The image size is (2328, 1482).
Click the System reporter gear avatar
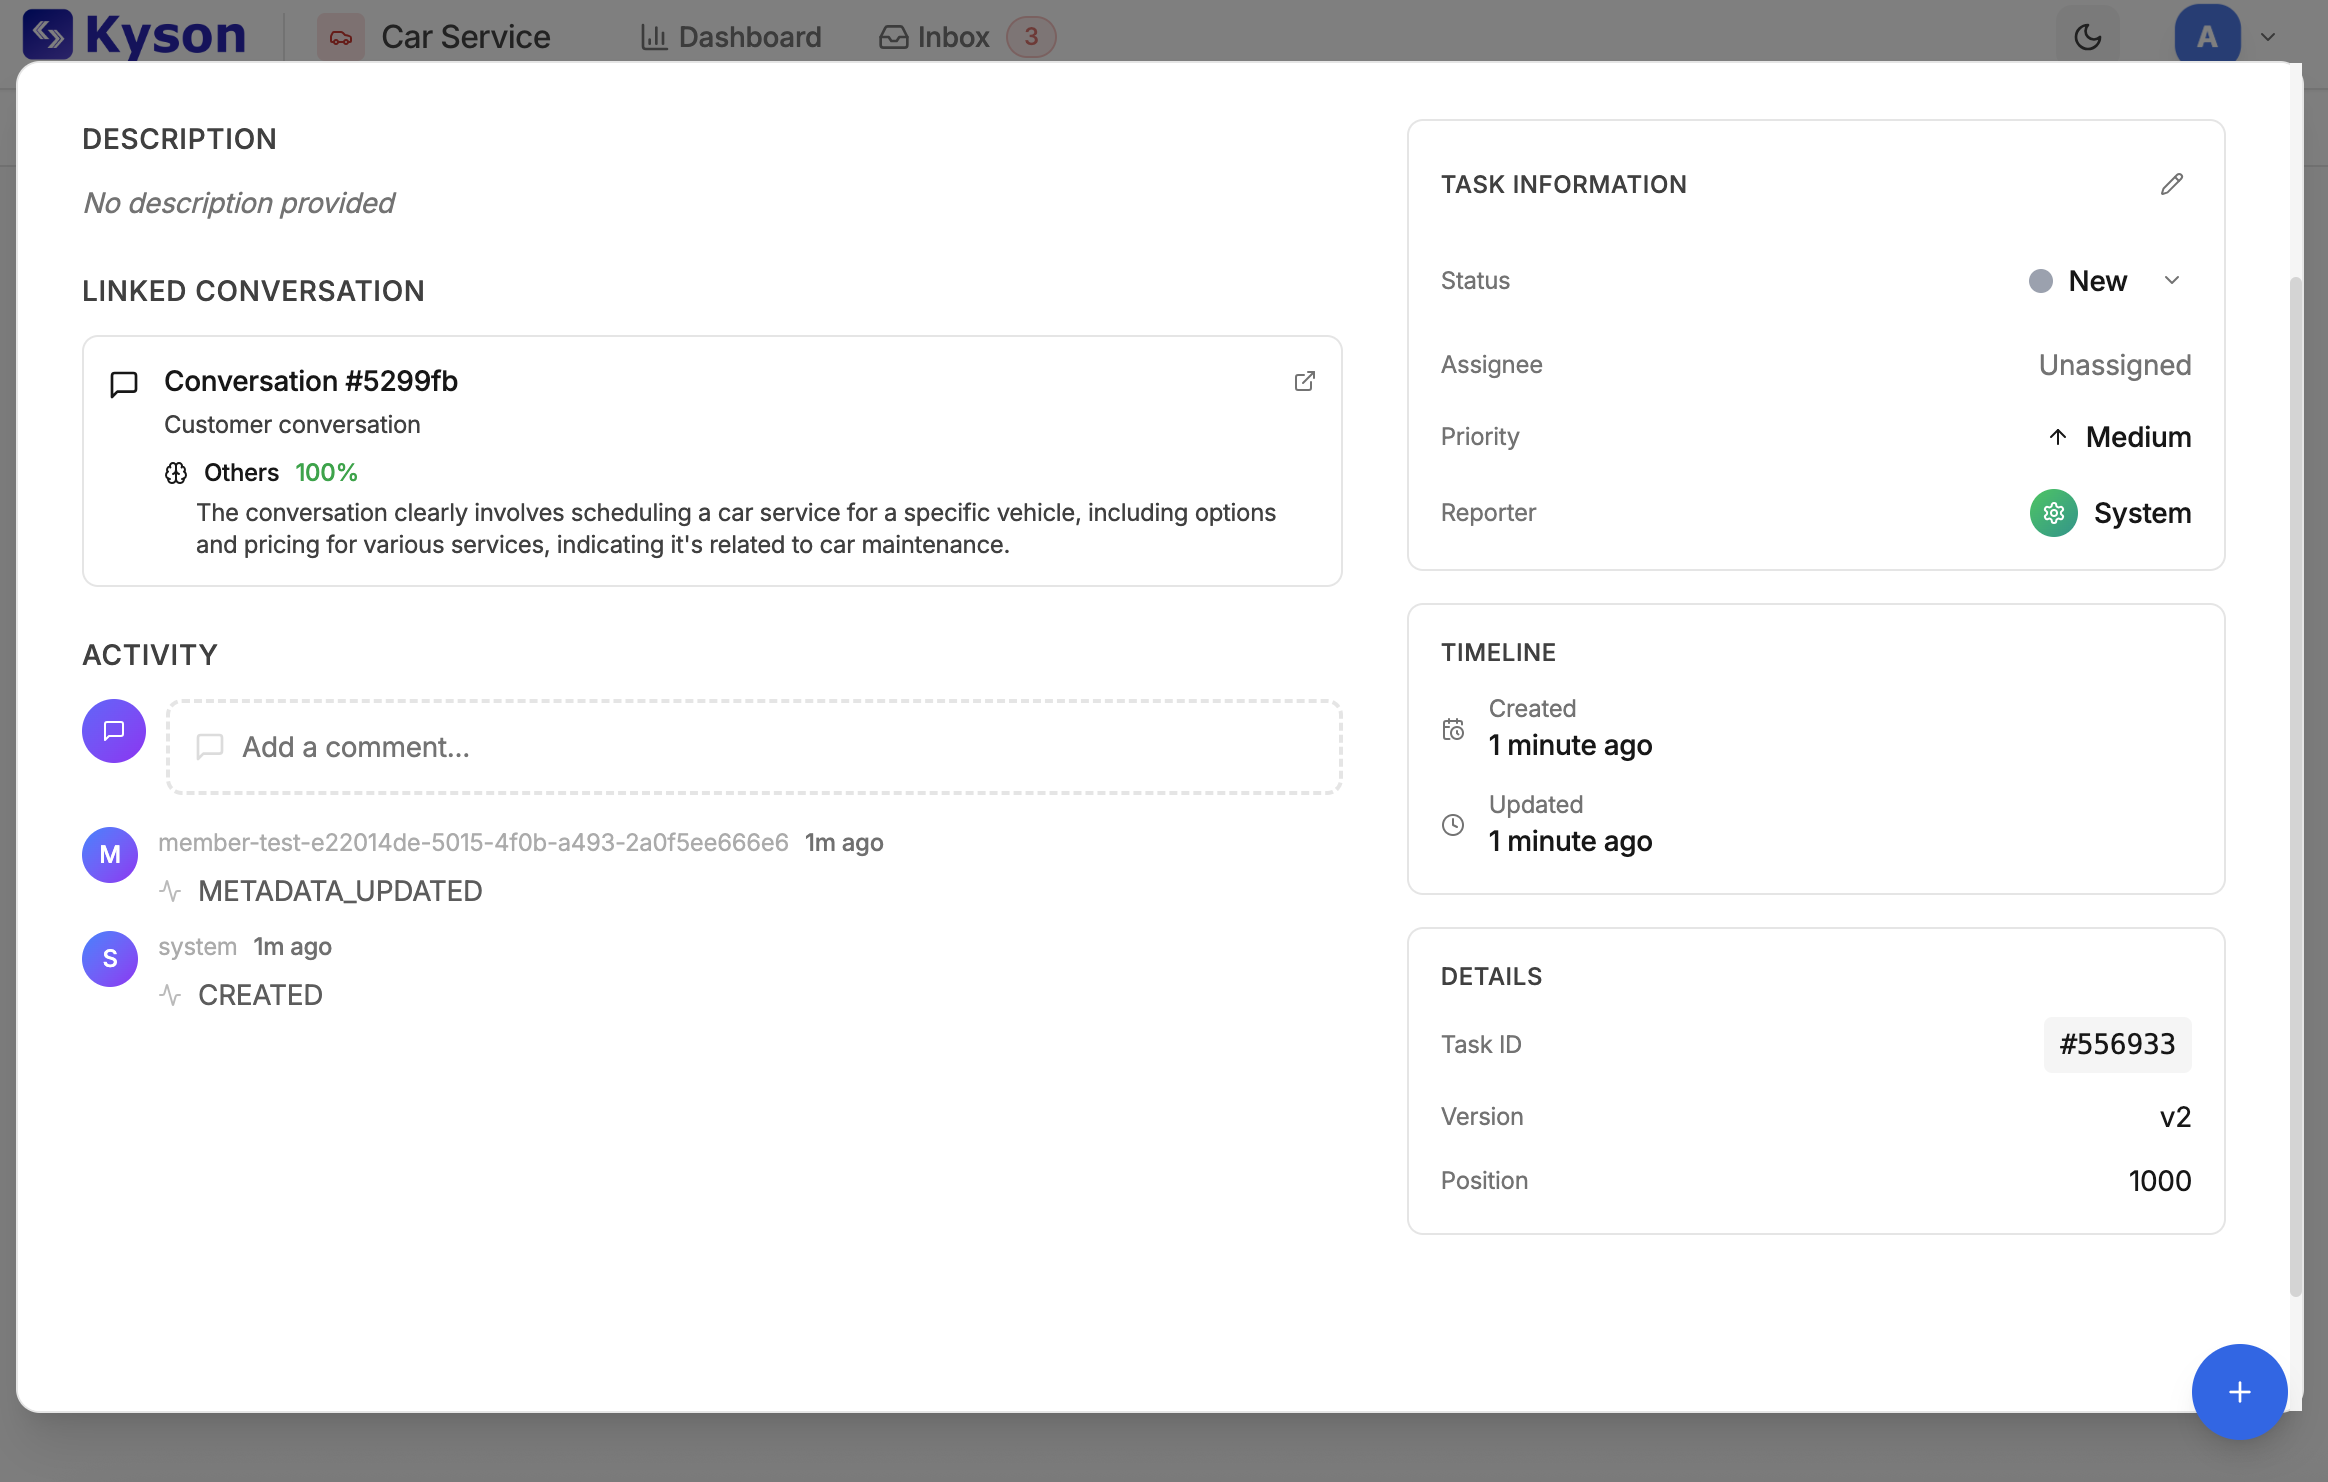[x=2055, y=513]
